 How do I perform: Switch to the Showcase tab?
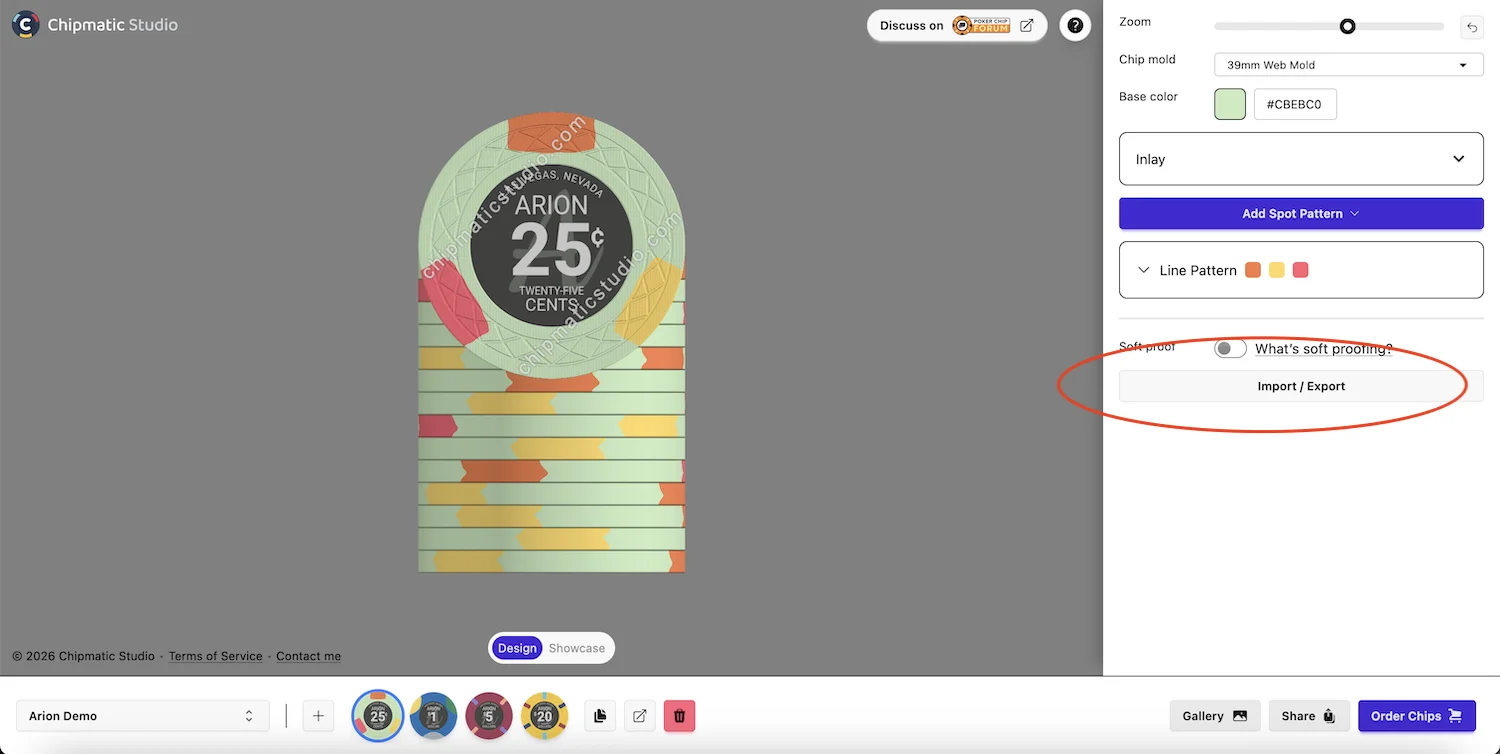(x=577, y=648)
